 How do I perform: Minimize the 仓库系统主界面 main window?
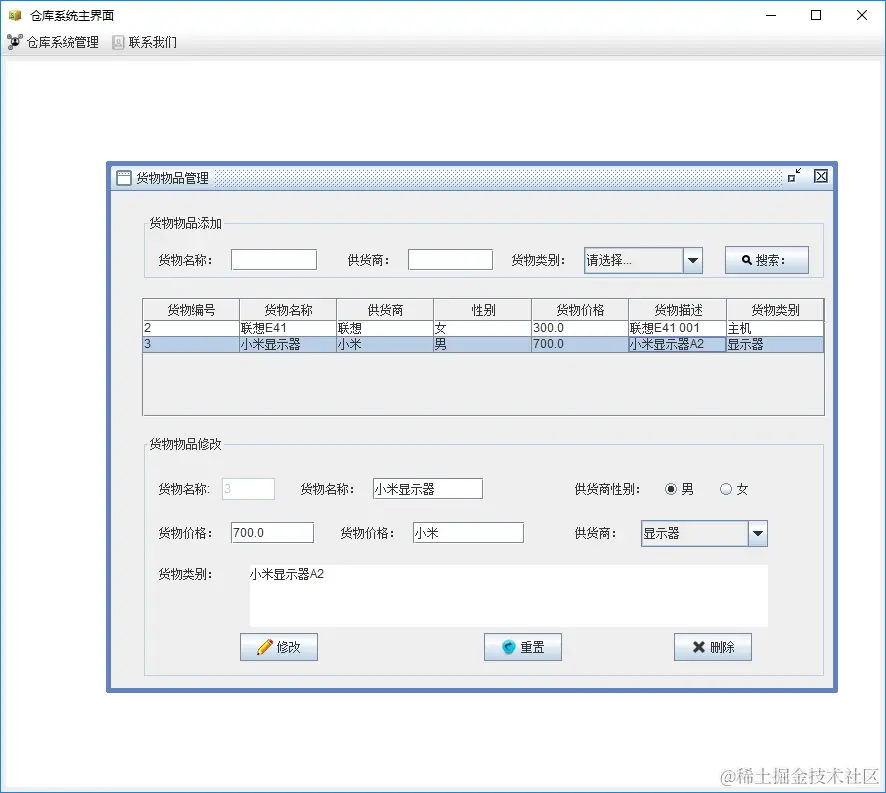pos(771,15)
